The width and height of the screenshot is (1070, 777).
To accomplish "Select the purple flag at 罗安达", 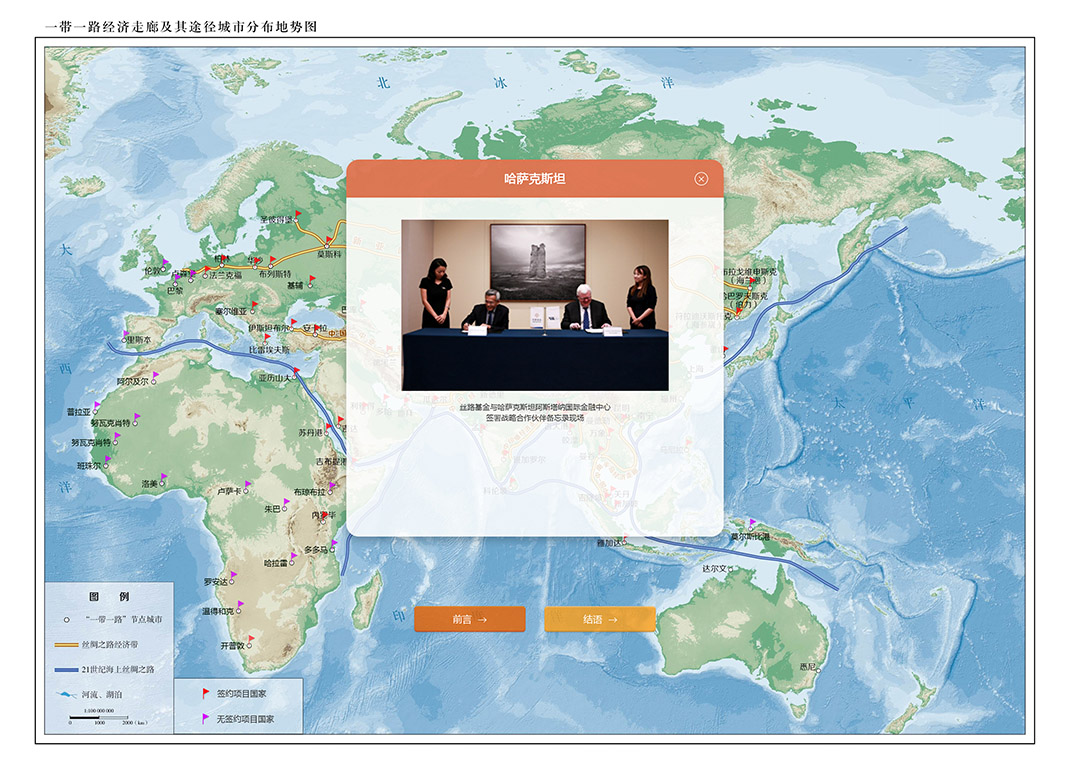I will (235, 575).
